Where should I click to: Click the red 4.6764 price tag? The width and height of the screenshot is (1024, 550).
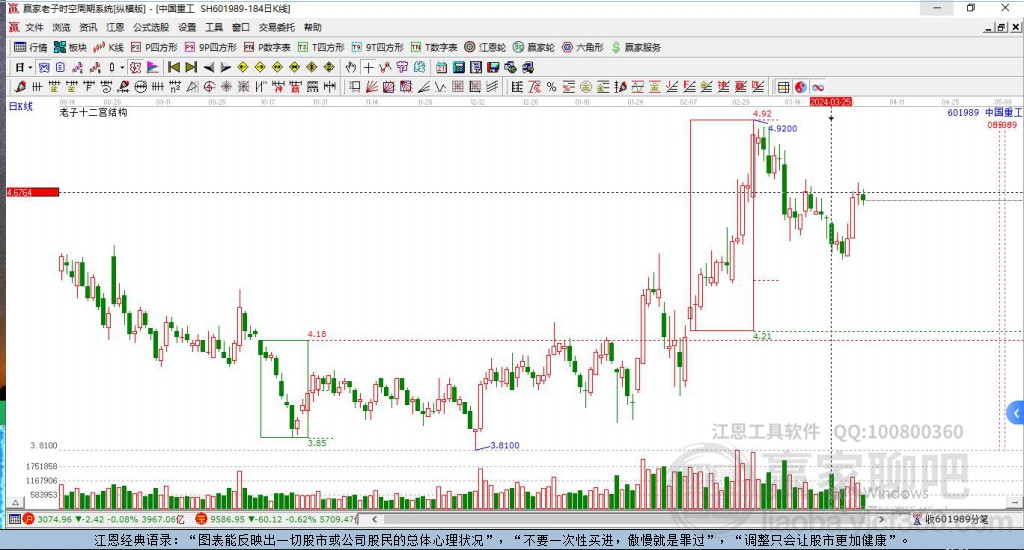coord(33,192)
